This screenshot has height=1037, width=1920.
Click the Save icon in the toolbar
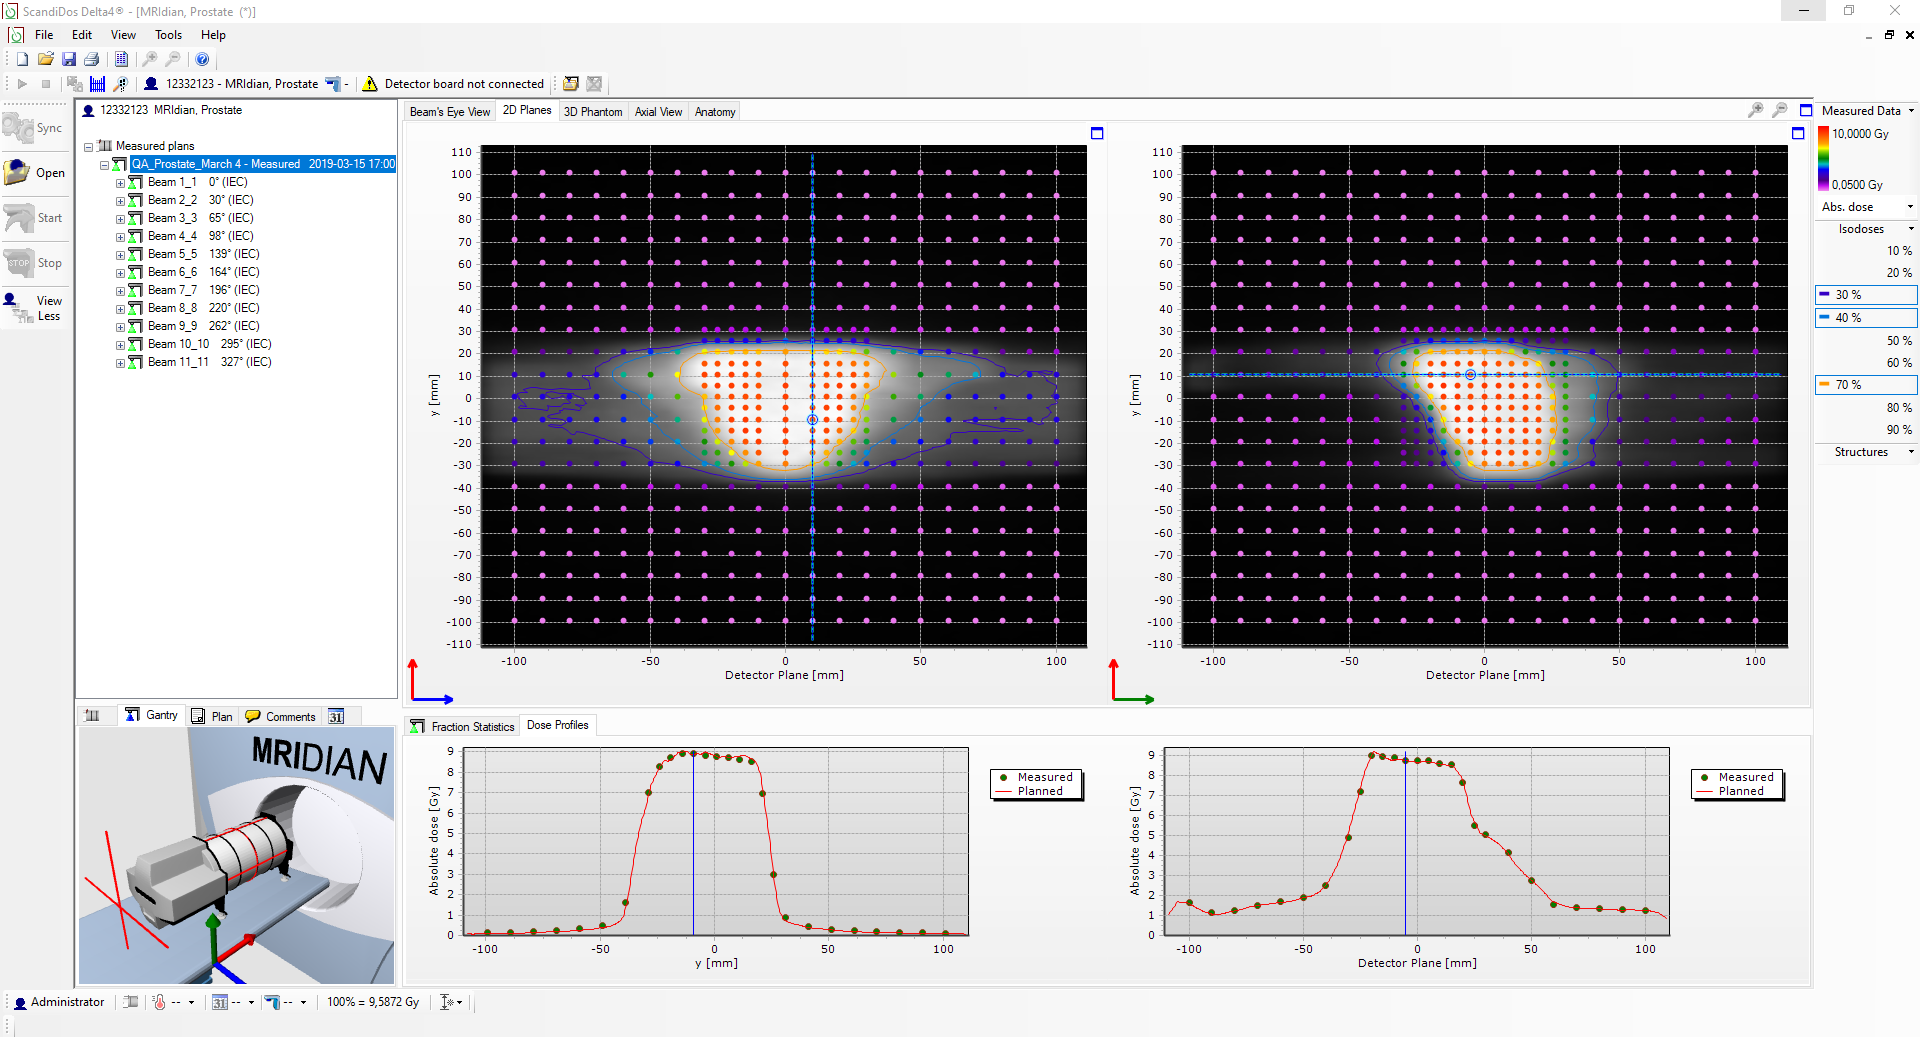point(69,60)
